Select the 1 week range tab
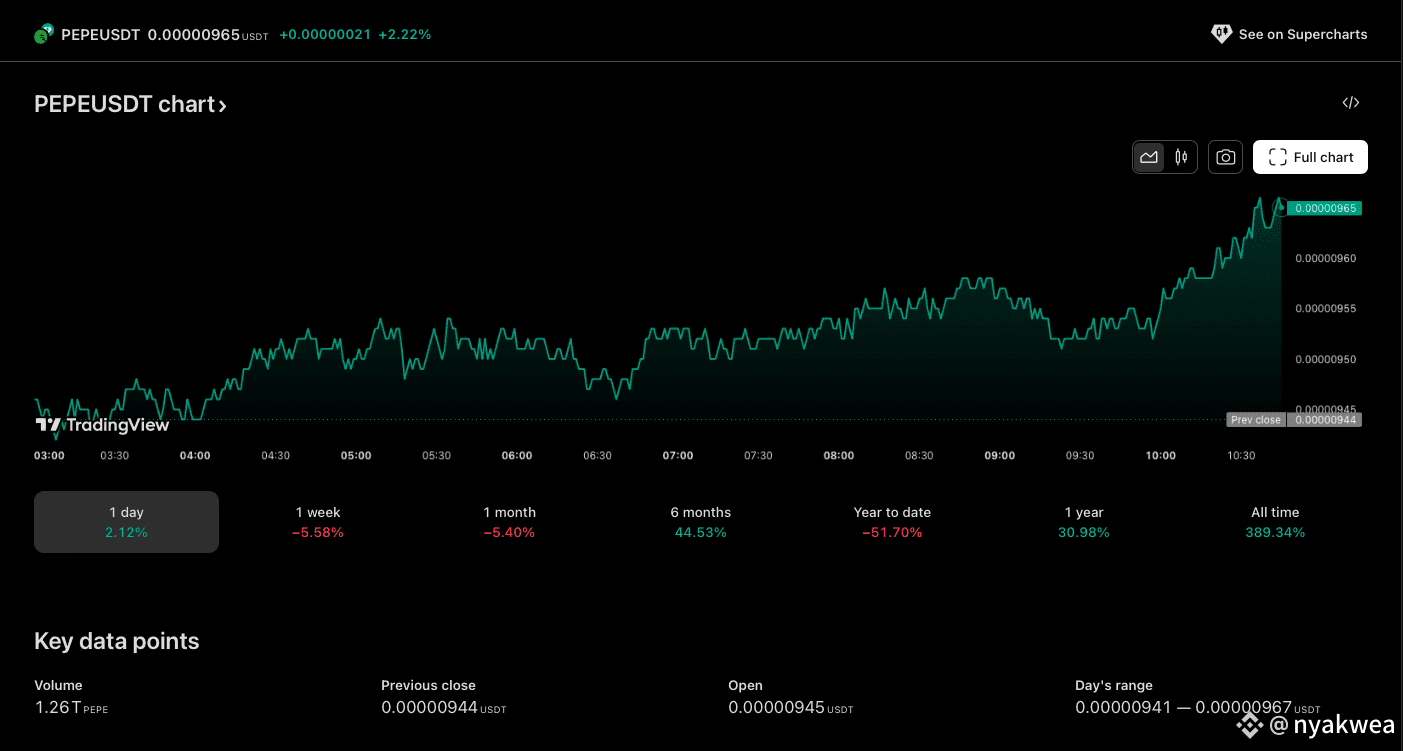1403x751 pixels. [x=318, y=522]
